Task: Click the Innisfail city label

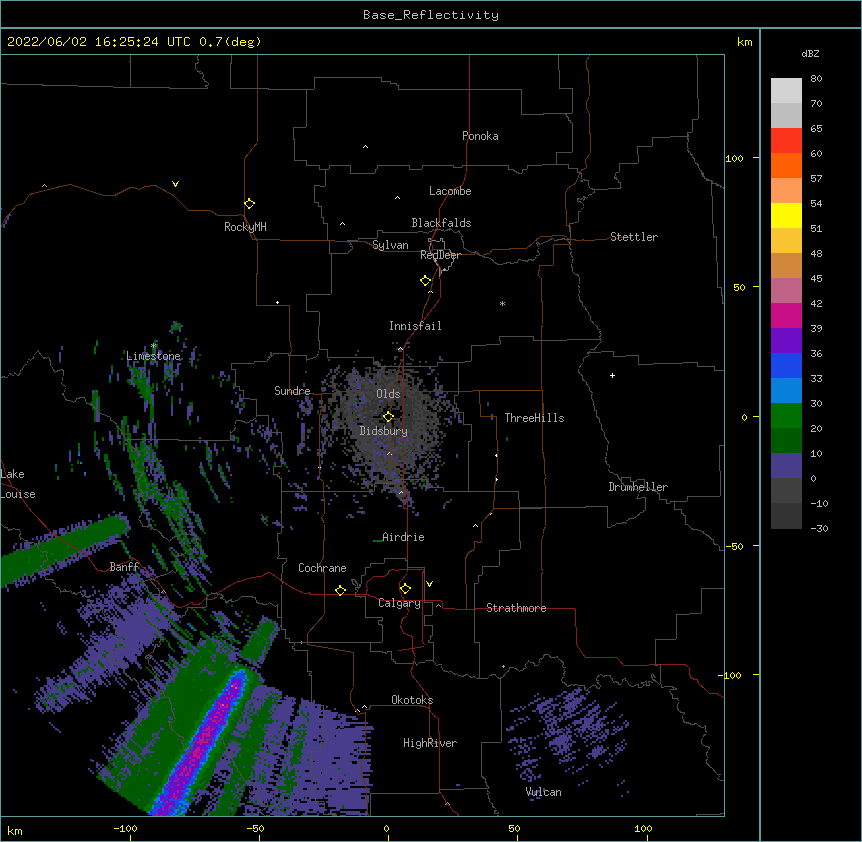Action: pyautogui.click(x=415, y=326)
